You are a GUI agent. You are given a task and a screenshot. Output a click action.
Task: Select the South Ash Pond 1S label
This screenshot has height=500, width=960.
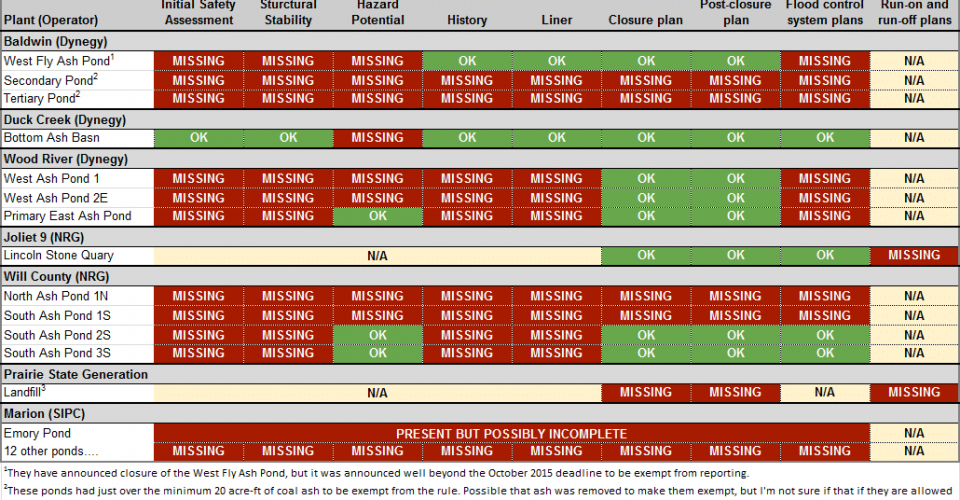pyautogui.click(x=57, y=315)
